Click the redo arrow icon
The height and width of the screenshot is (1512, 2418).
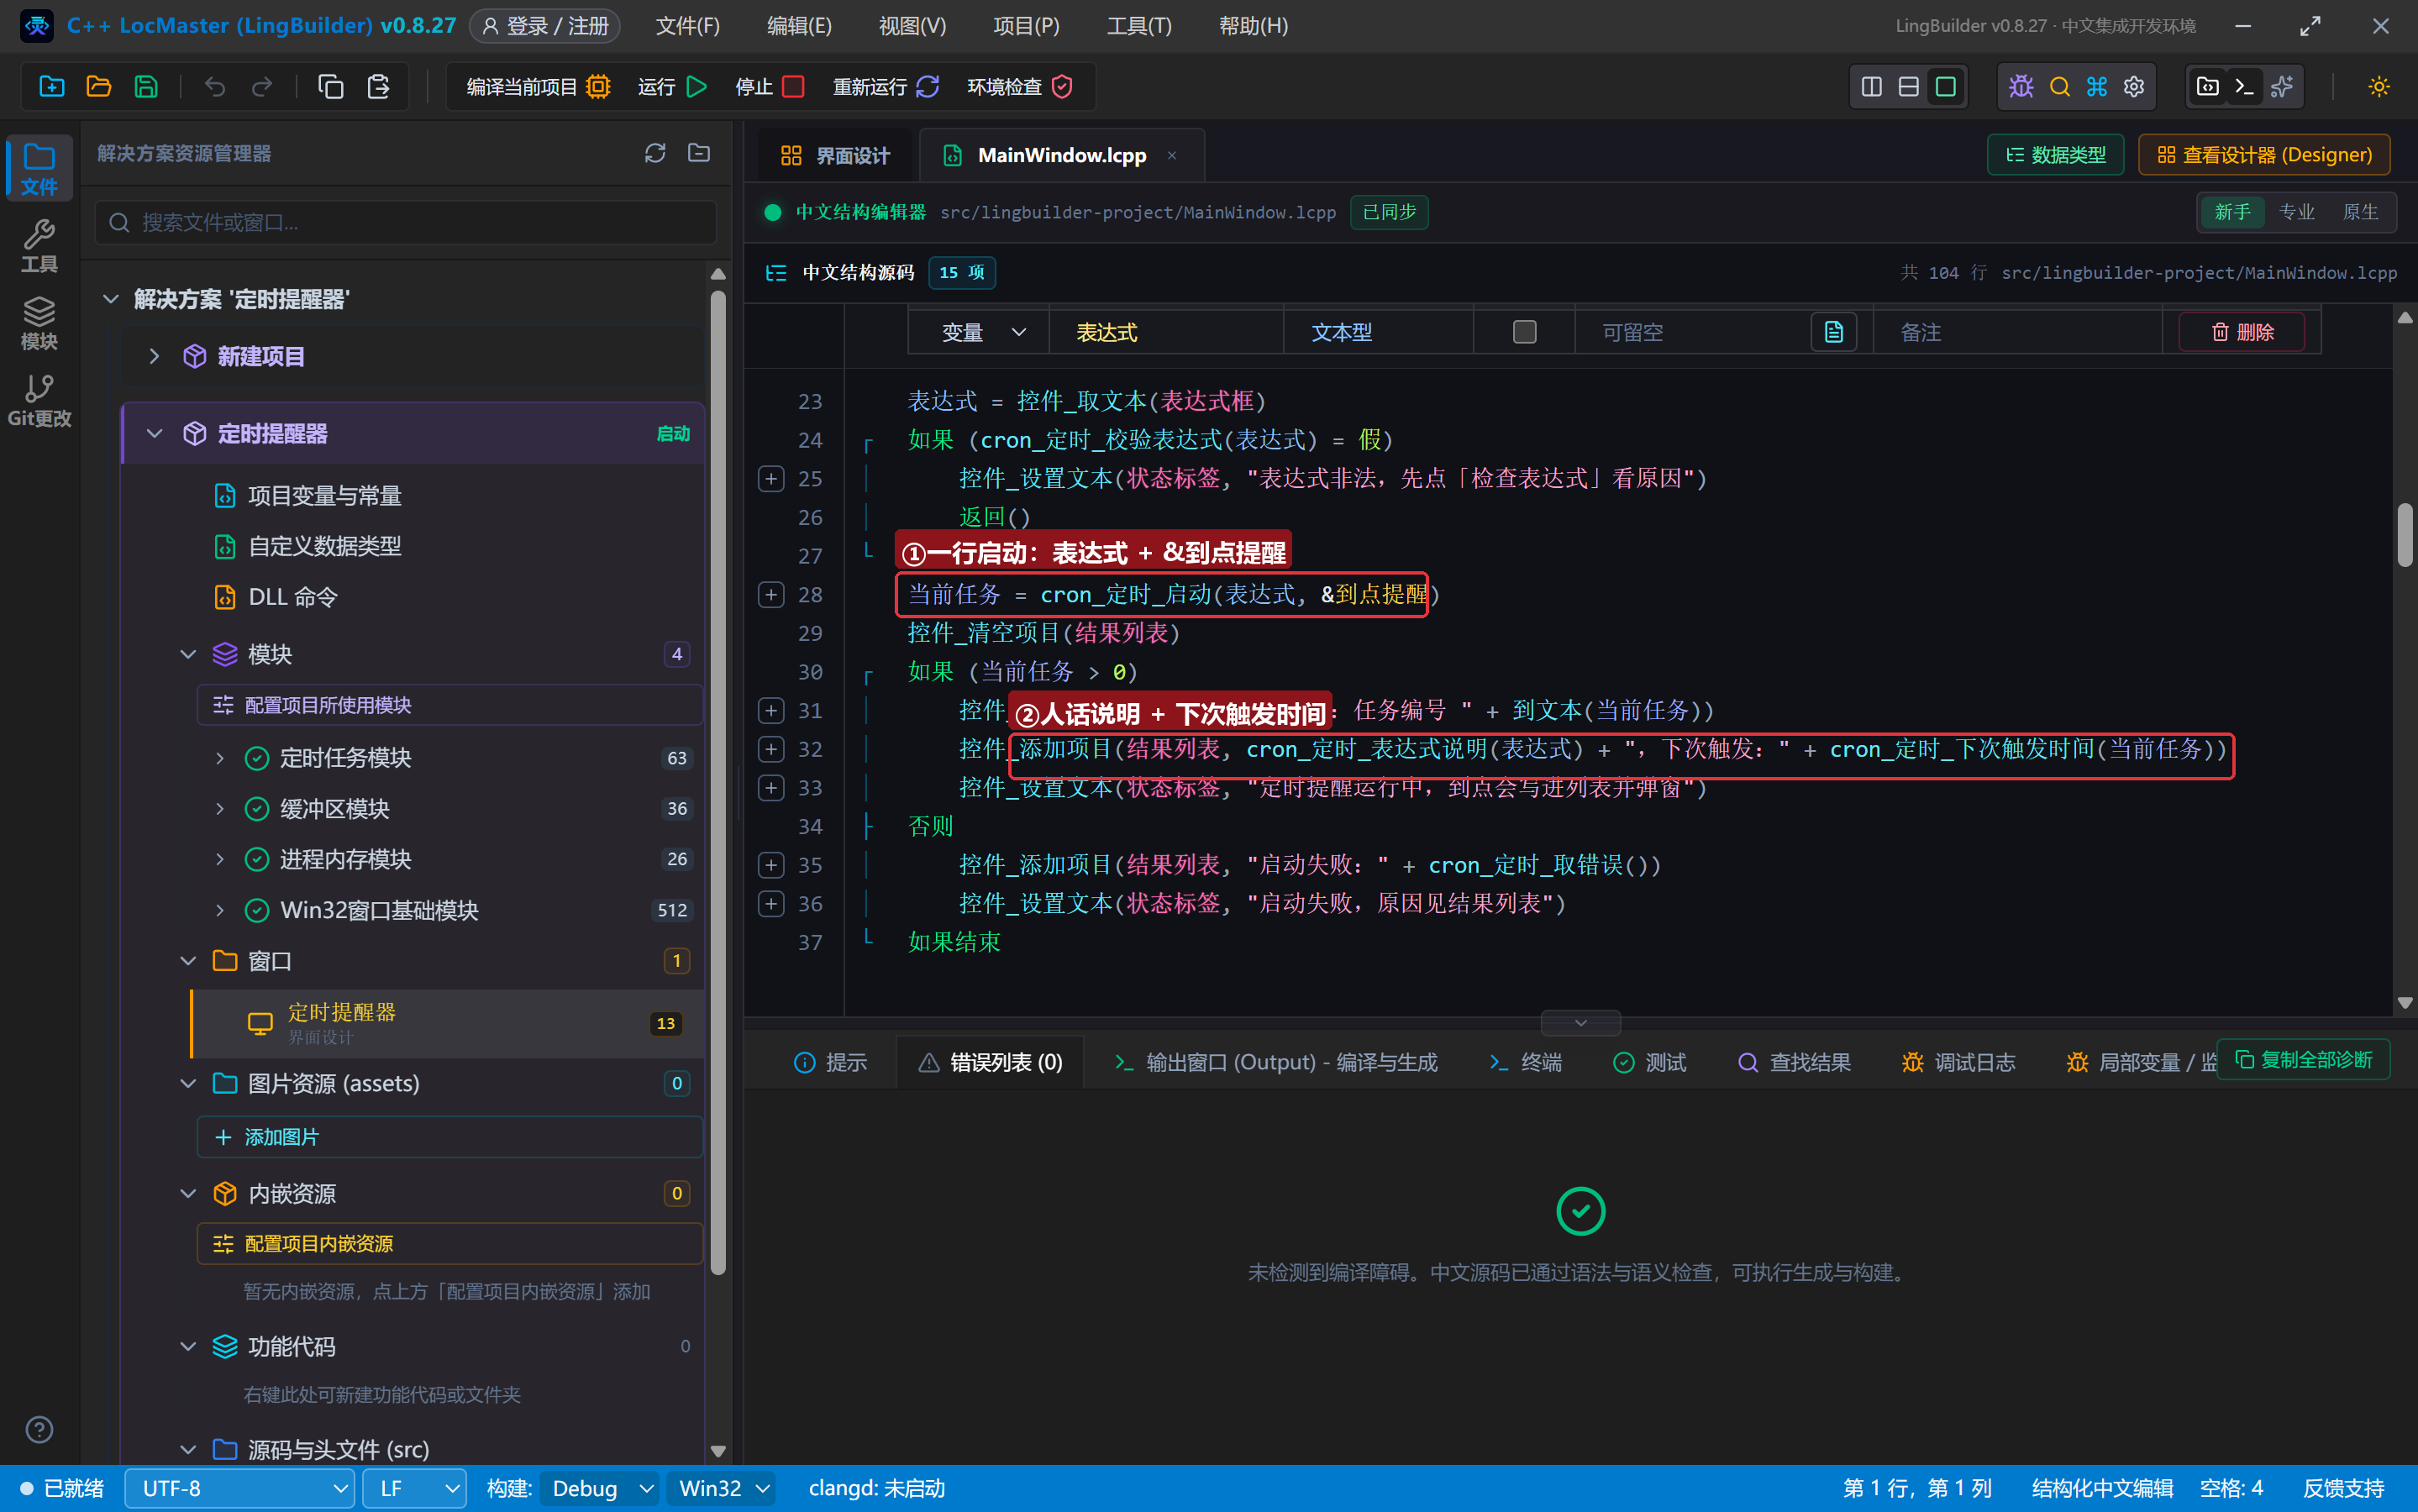pos(262,87)
